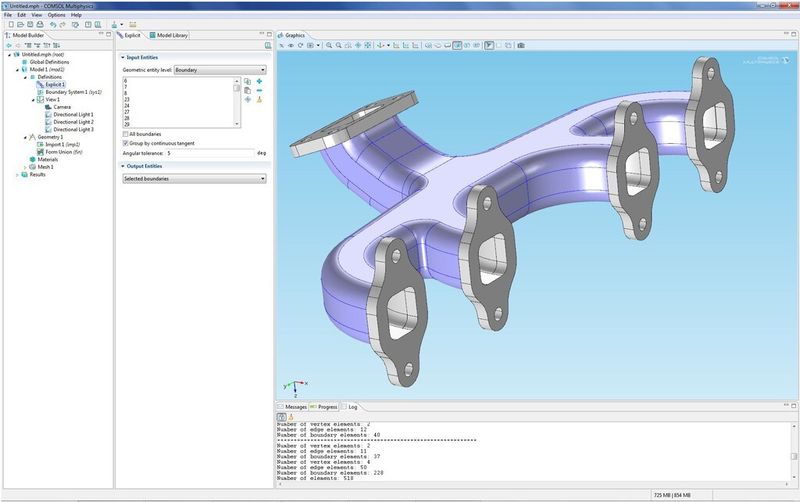Click the Open file toolbar icon
This screenshot has width=800, height=502.
pos(20,24)
